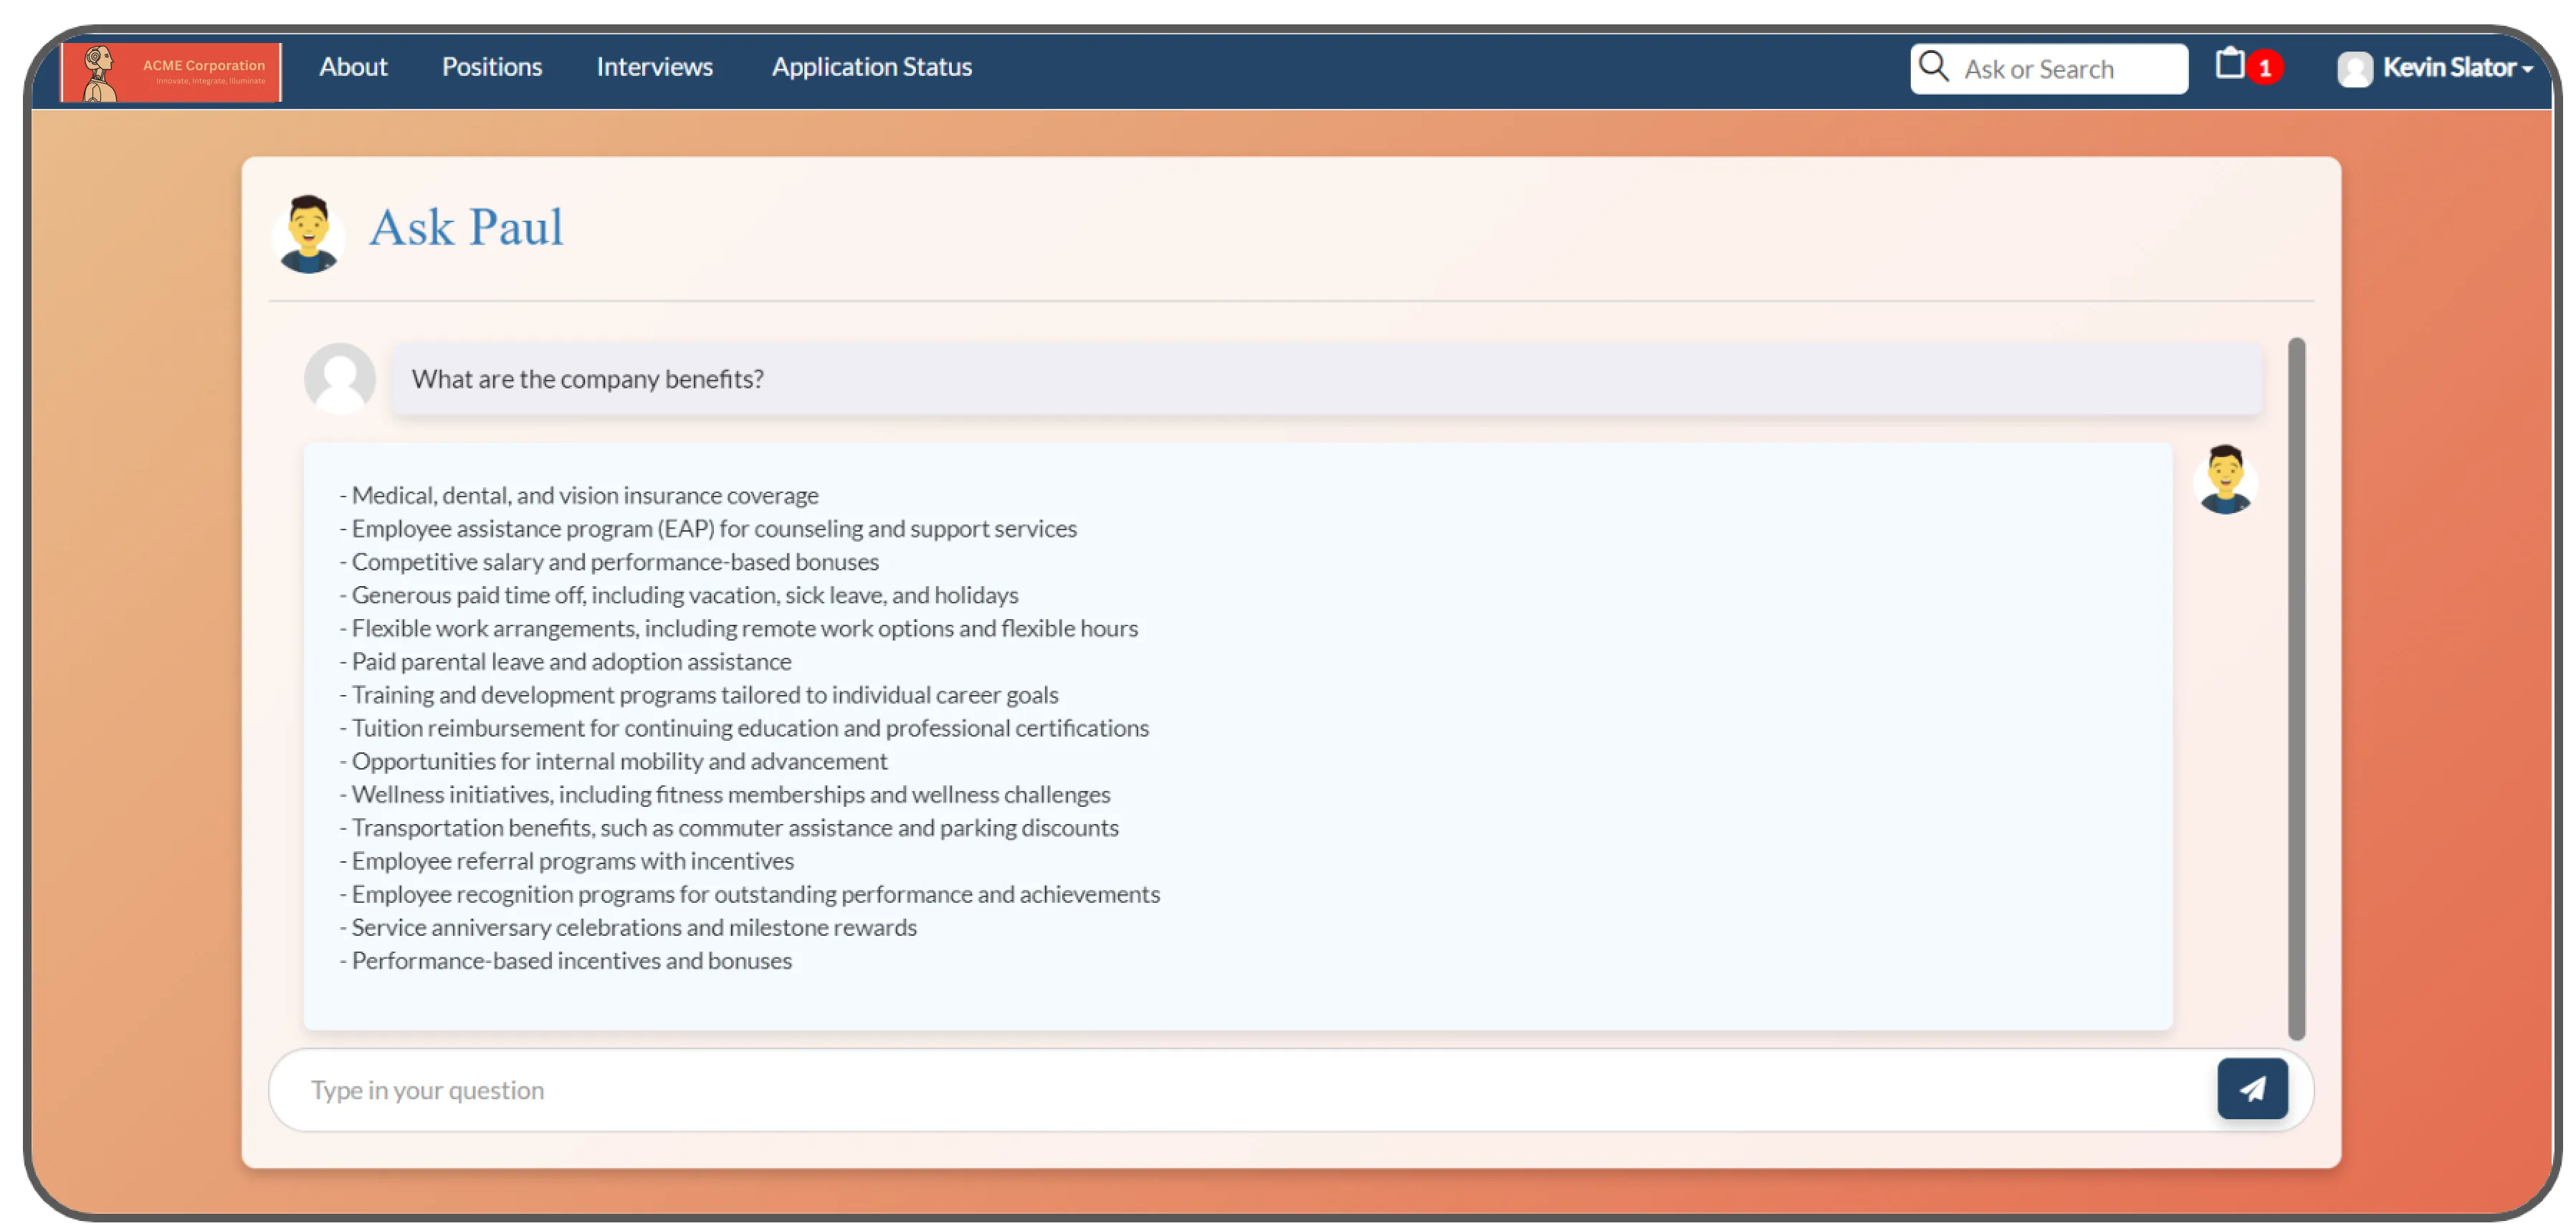Open the clipboard notifications icon
This screenshot has width=2576, height=1231.
[2229, 64]
